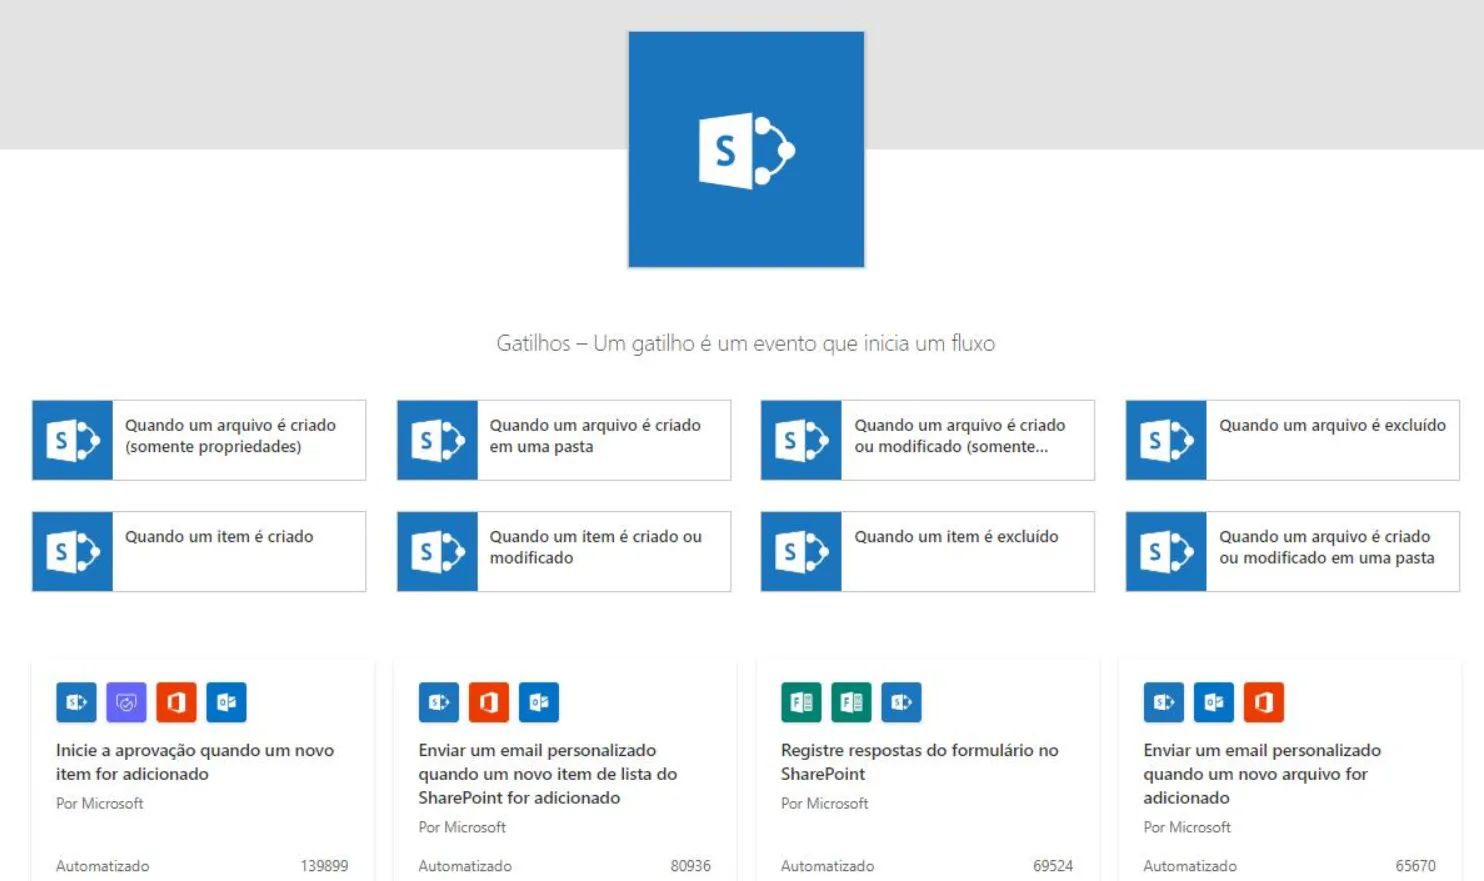Viewport: 1484px width, 881px height.
Task: Choose the 'Quando um item é criado' trigger
Action: [x=199, y=551]
